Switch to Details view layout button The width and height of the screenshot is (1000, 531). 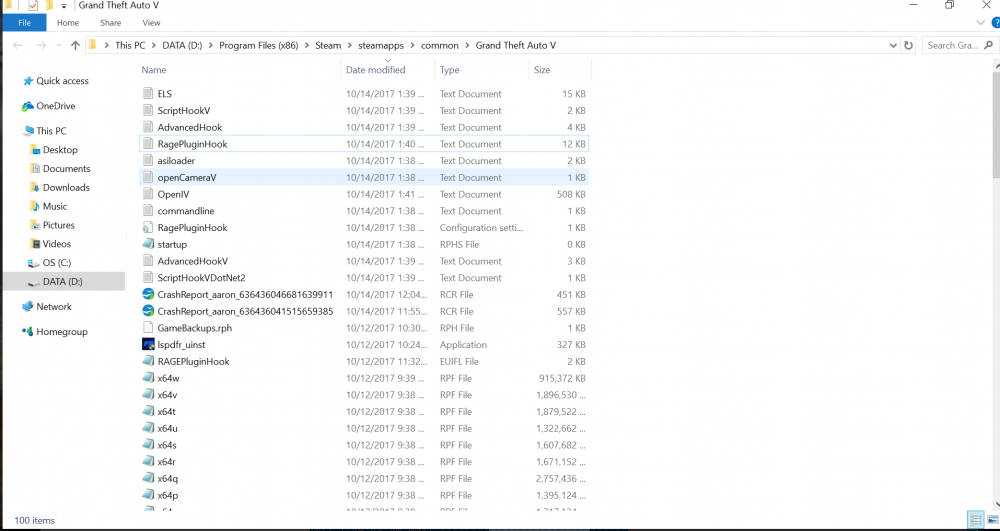[x=975, y=520]
